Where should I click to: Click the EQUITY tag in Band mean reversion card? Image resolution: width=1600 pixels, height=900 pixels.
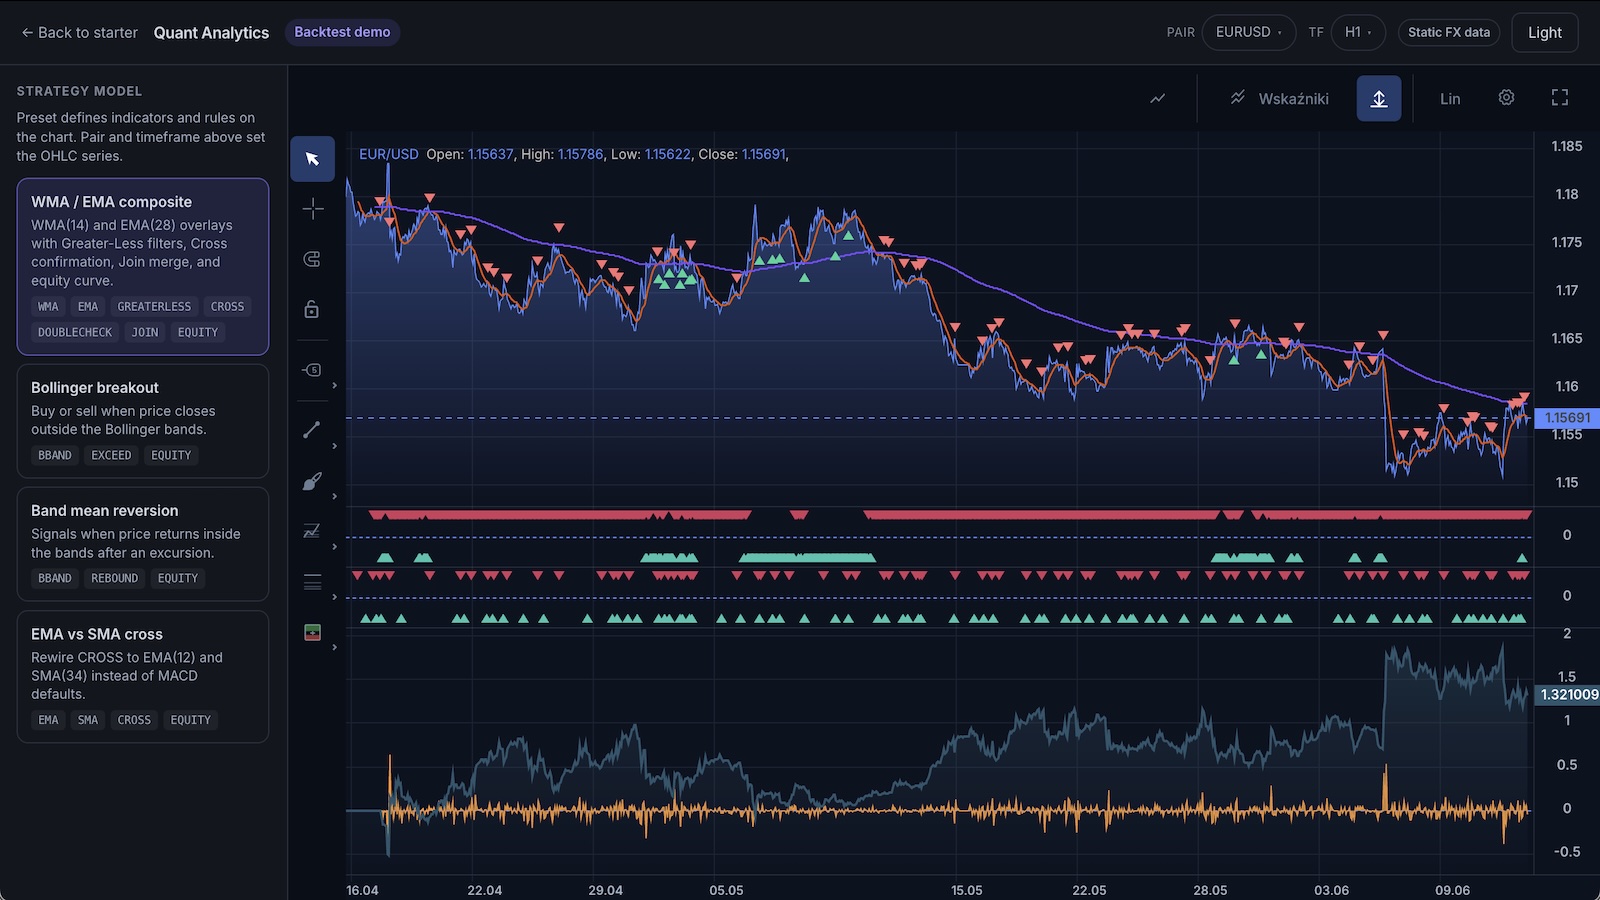(178, 578)
